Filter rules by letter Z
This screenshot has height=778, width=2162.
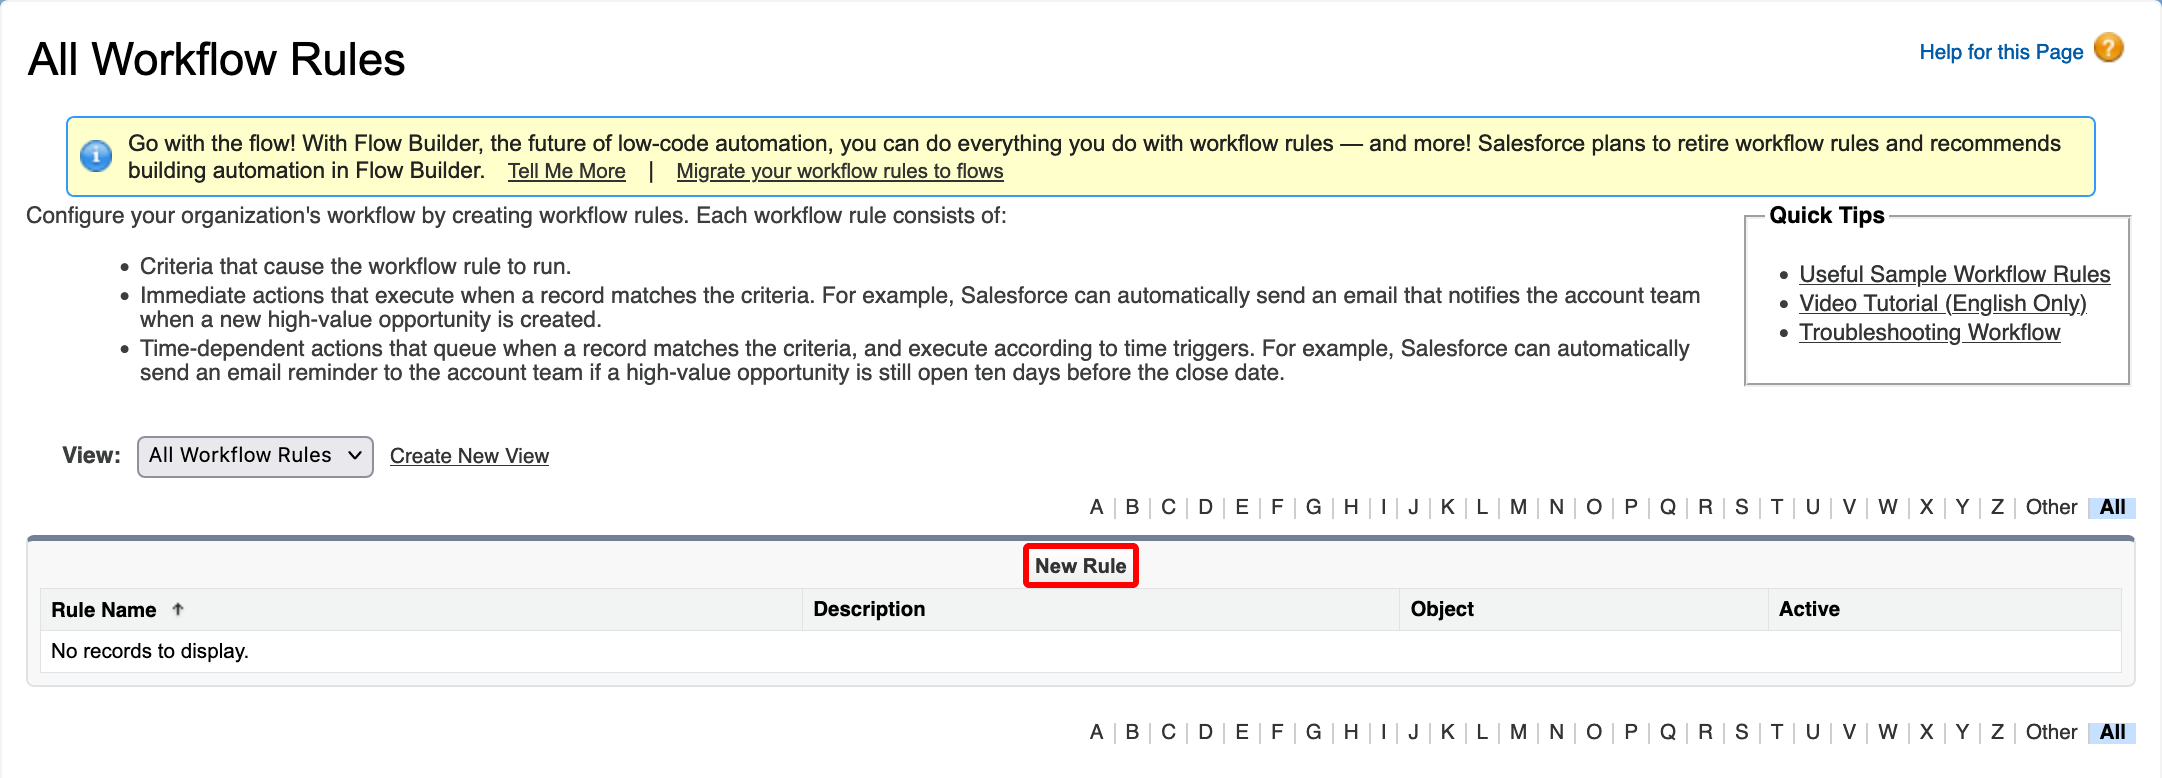(x=1996, y=507)
